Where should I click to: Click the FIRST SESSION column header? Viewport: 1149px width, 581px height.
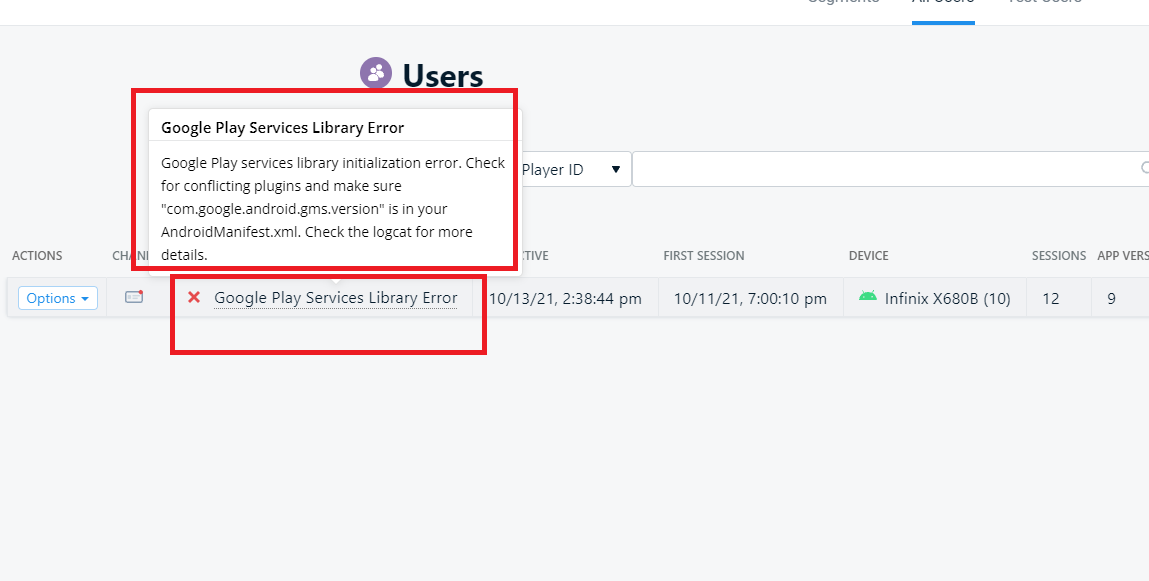pyautogui.click(x=703, y=256)
